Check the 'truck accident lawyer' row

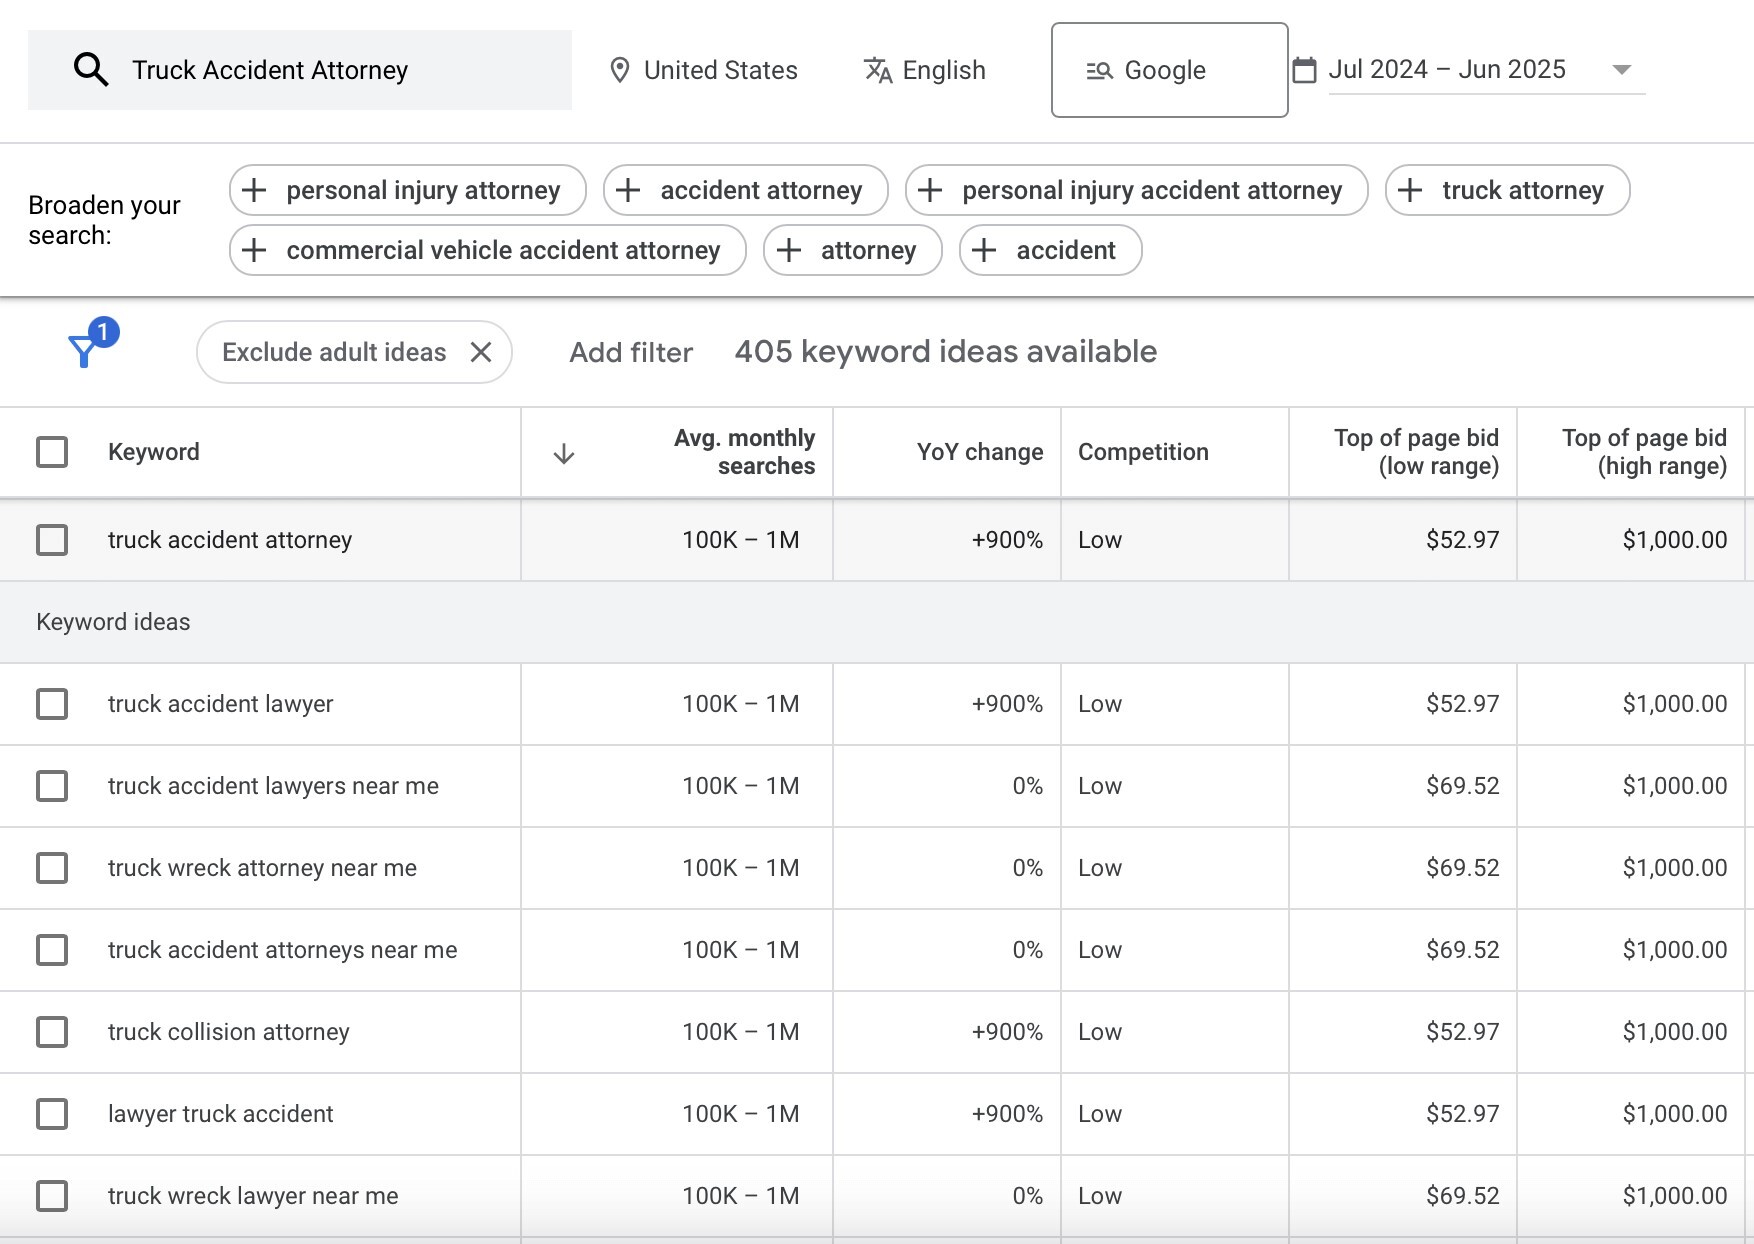point(52,704)
